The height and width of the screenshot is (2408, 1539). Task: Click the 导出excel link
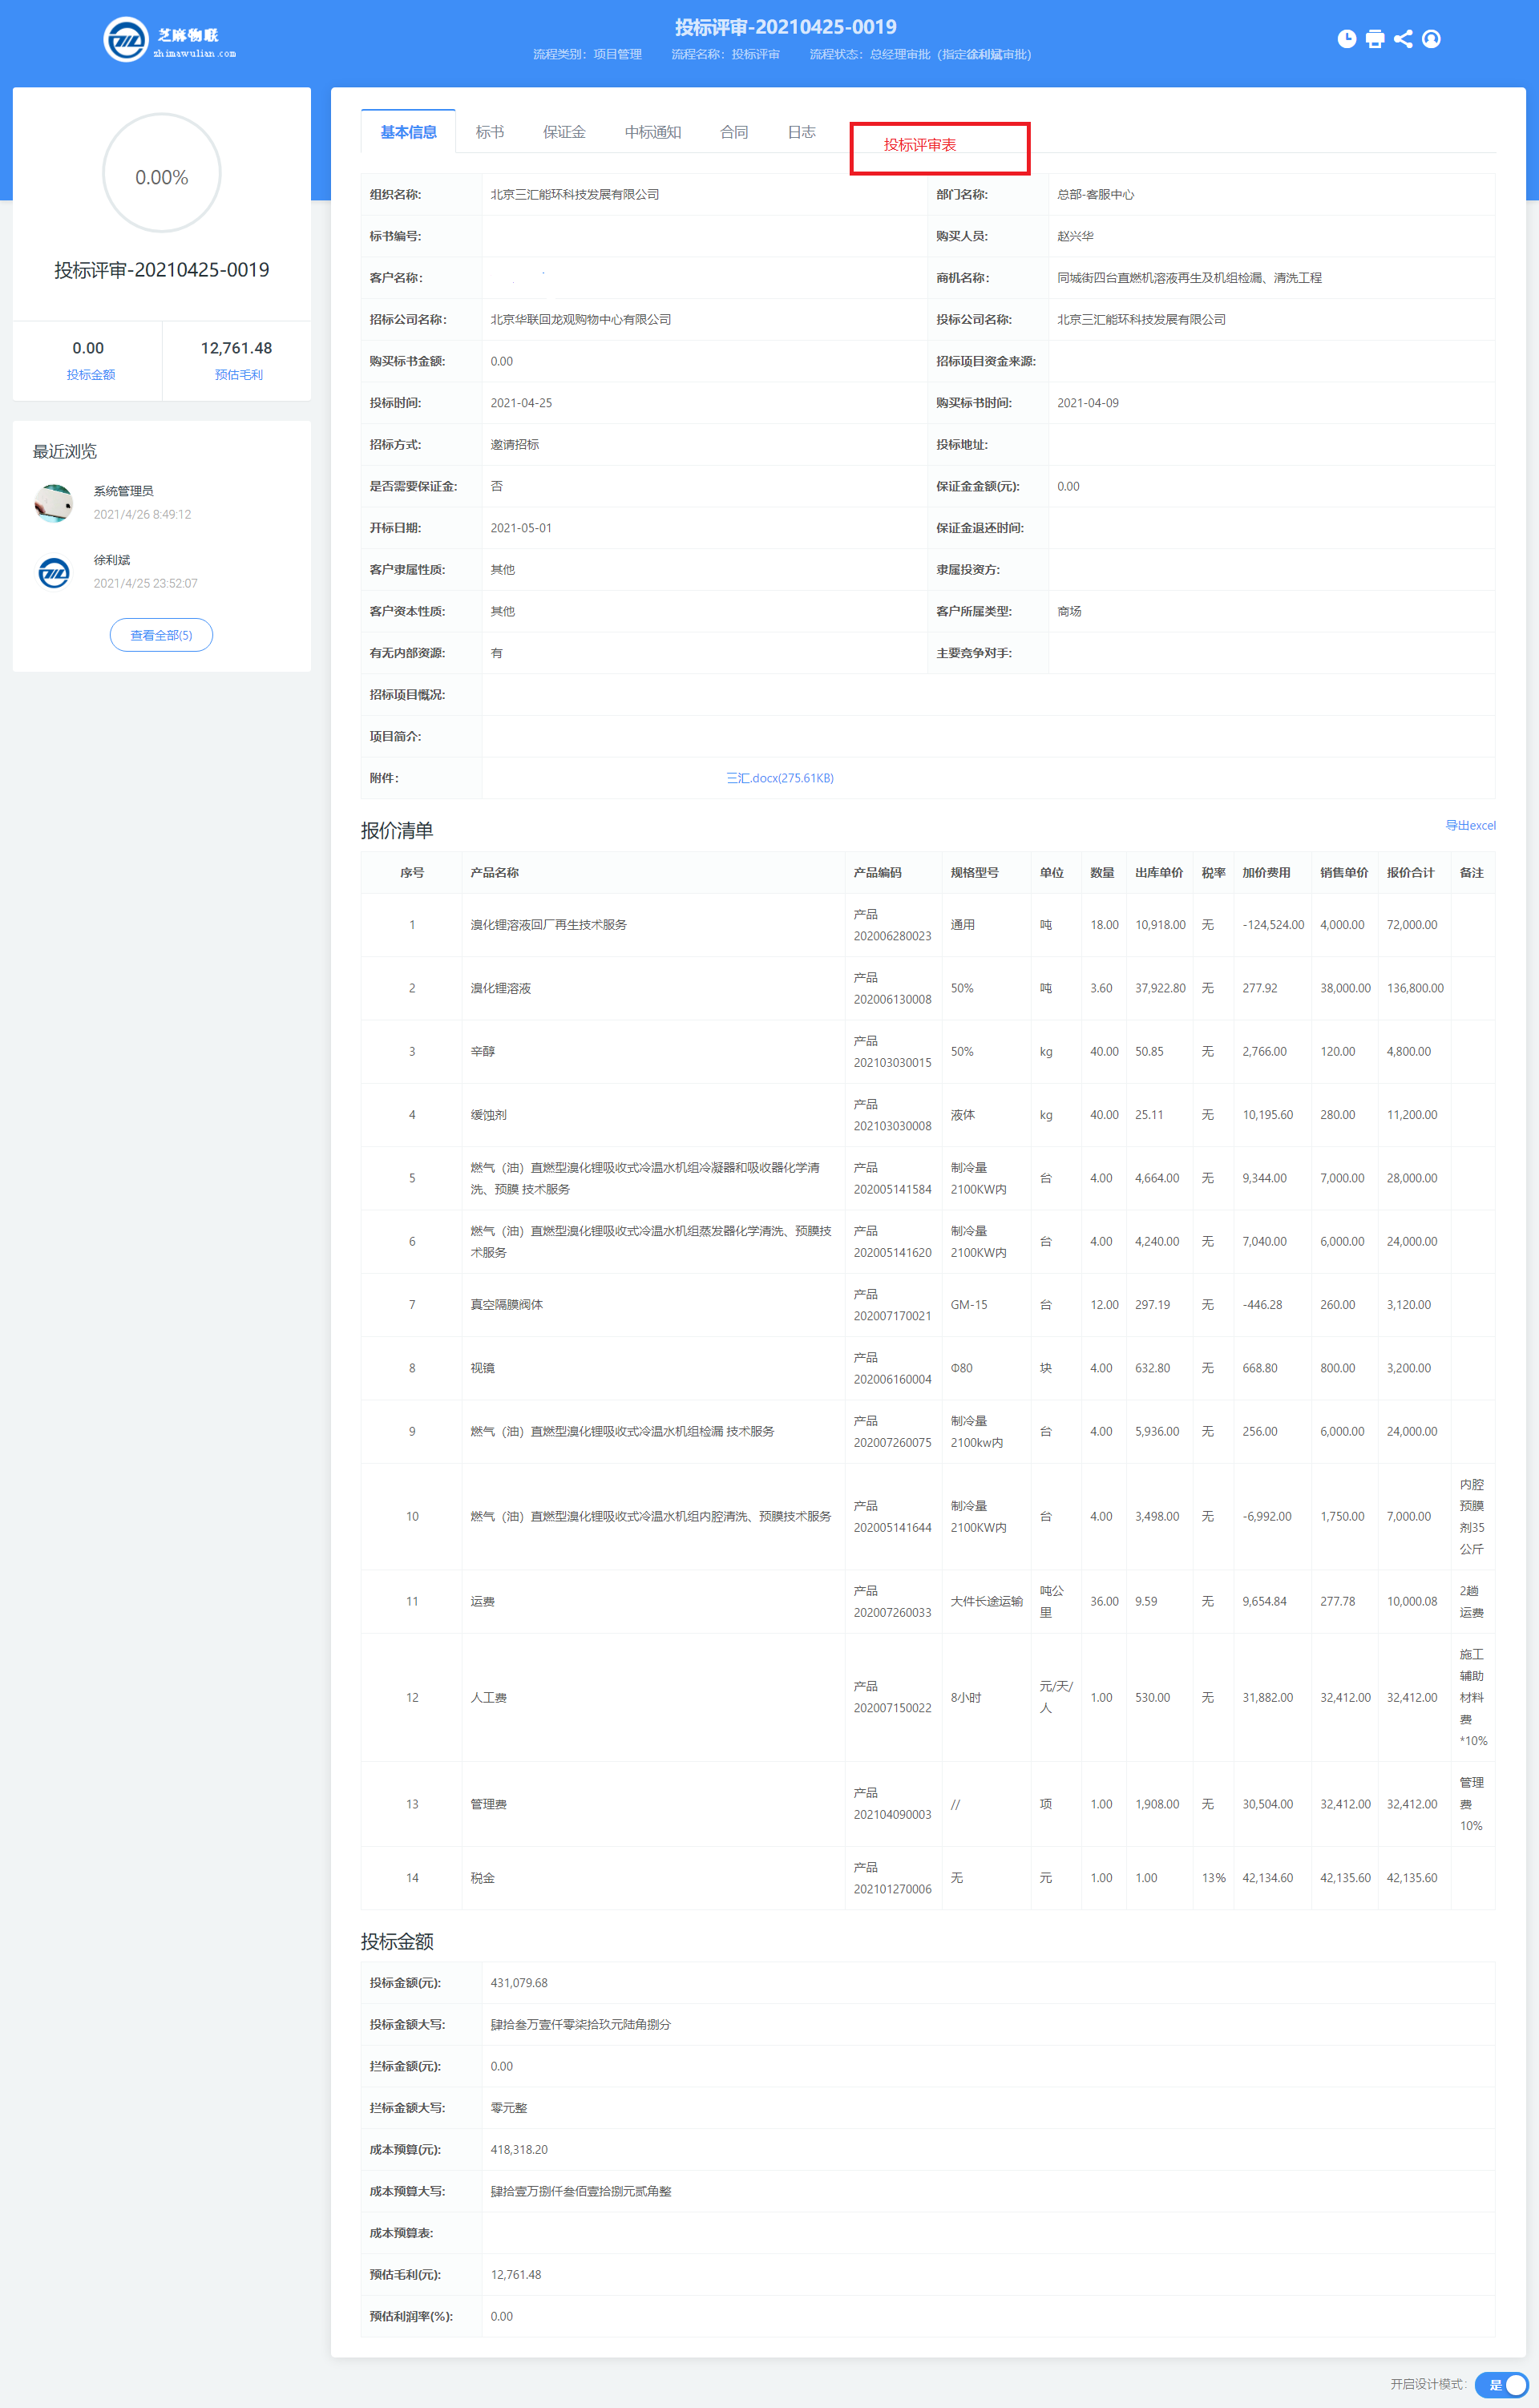coord(1469,825)
